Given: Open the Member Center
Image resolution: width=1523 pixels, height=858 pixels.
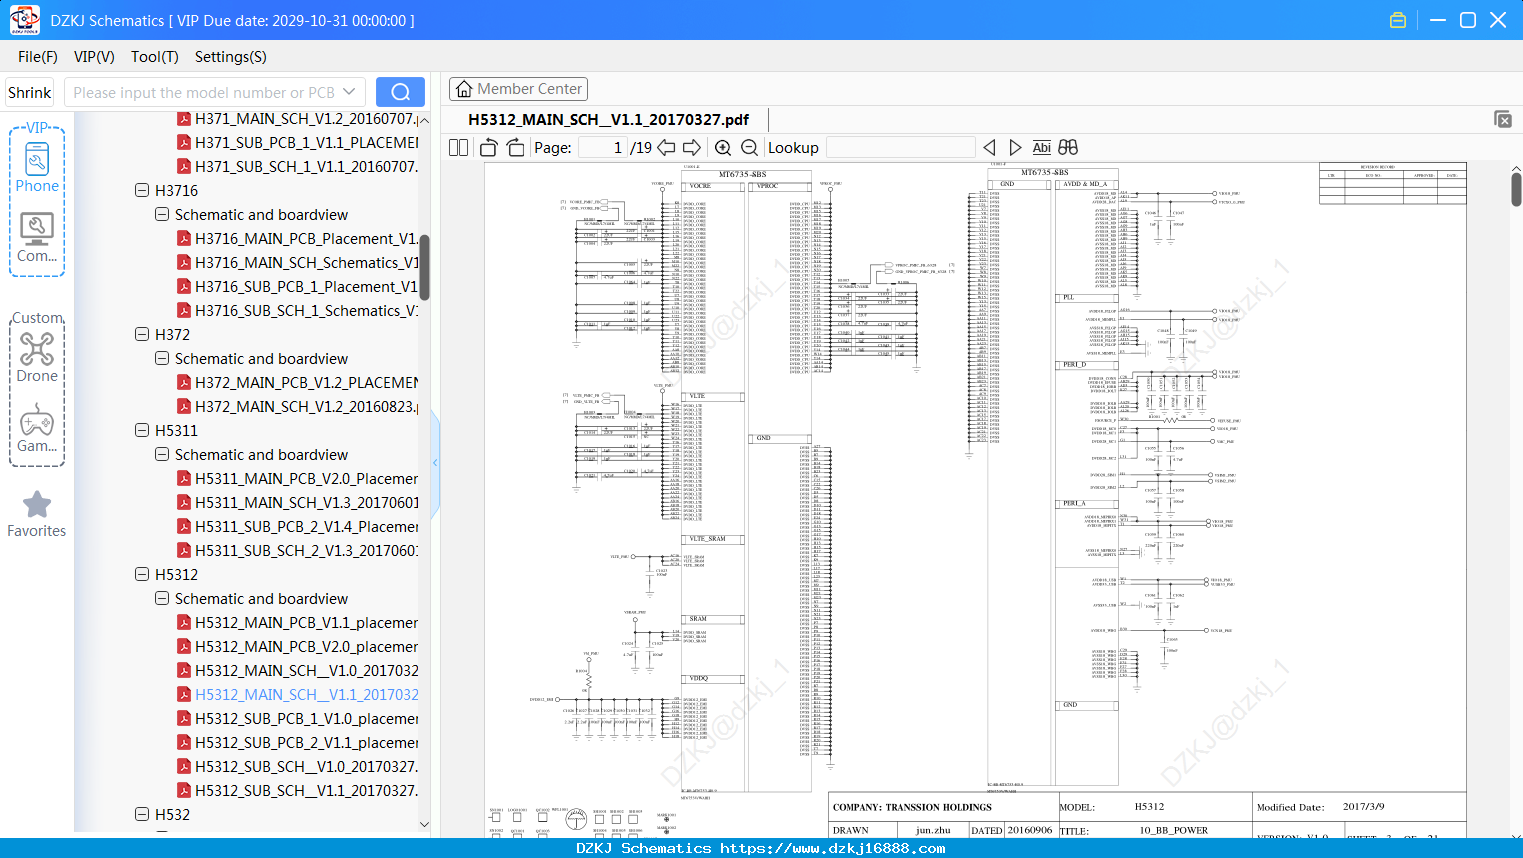Looking at the screenshot, I should (x=518, y=89).
